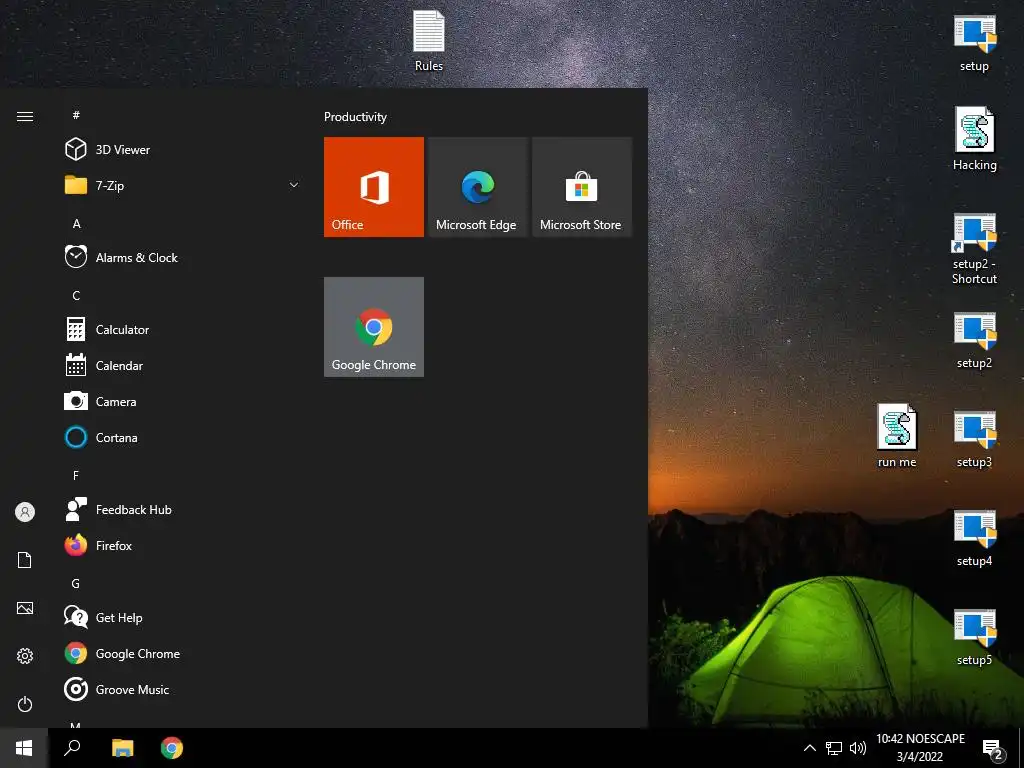Launch the Camera app

point(182,402)
